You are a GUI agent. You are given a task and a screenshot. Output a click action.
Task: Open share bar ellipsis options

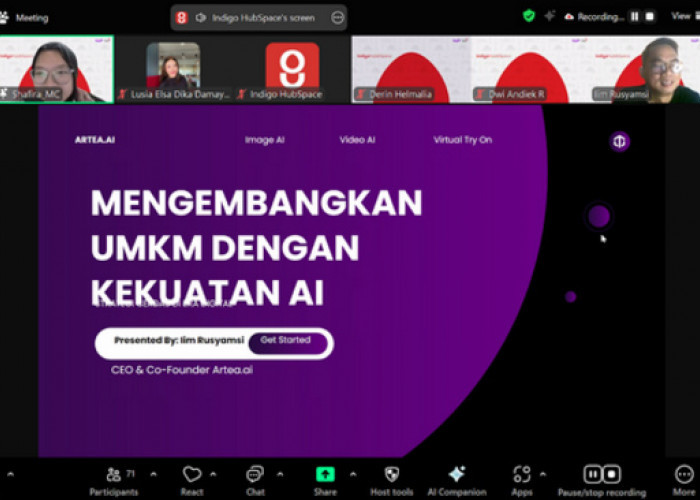click(x=338, y=18)
